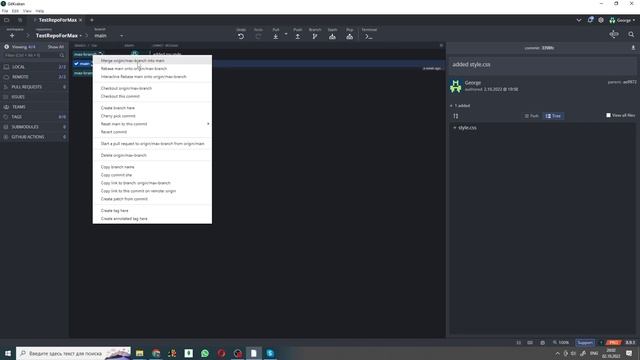This screenshot has width=640, height=360.
Task: Click the Redo toolbar icon
Action: point(258,36)
